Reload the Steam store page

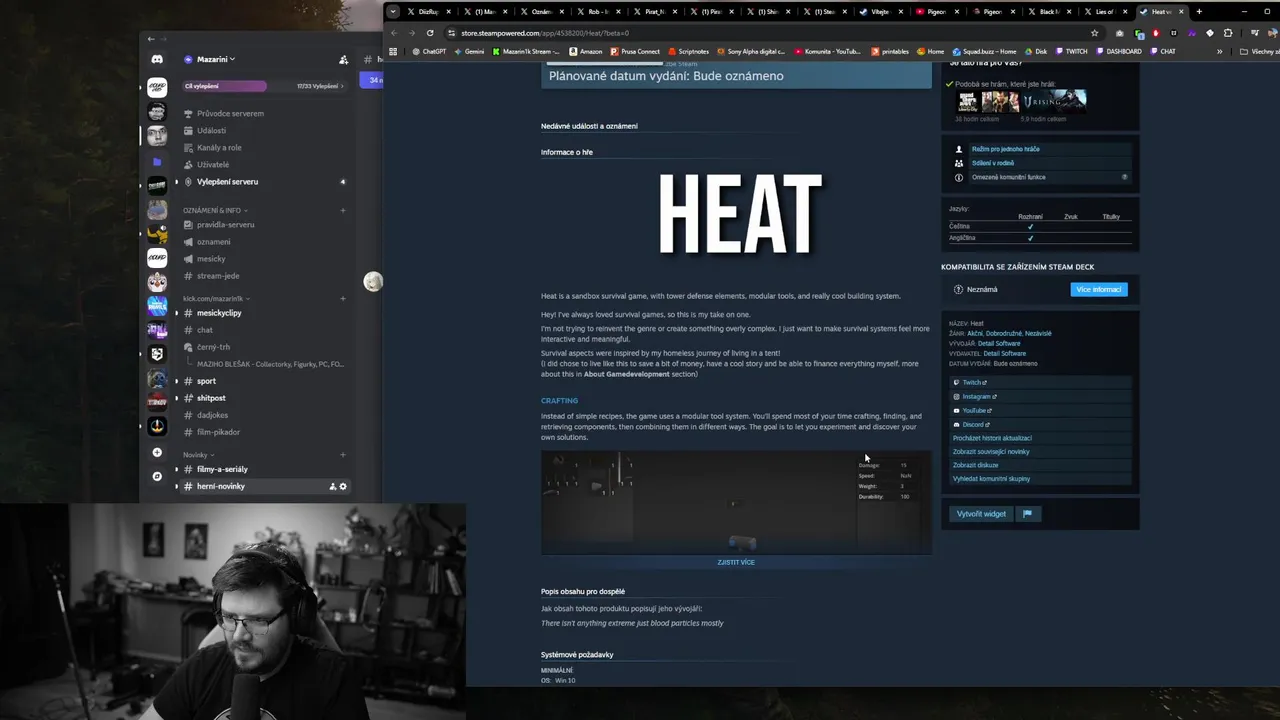pos(430,33)
